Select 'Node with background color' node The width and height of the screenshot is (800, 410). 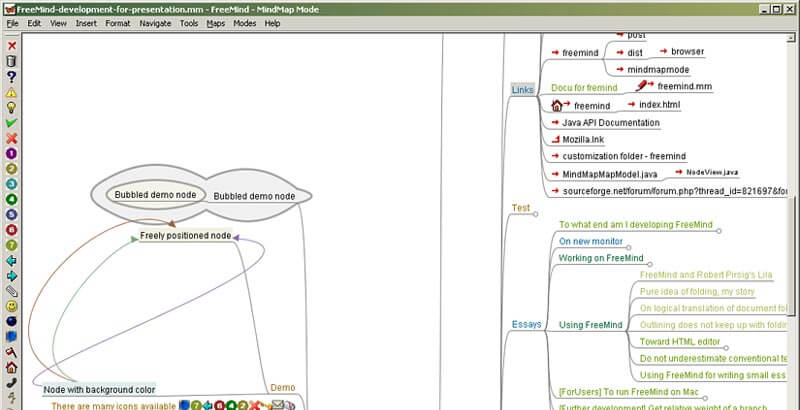click(x=99, y=388)
